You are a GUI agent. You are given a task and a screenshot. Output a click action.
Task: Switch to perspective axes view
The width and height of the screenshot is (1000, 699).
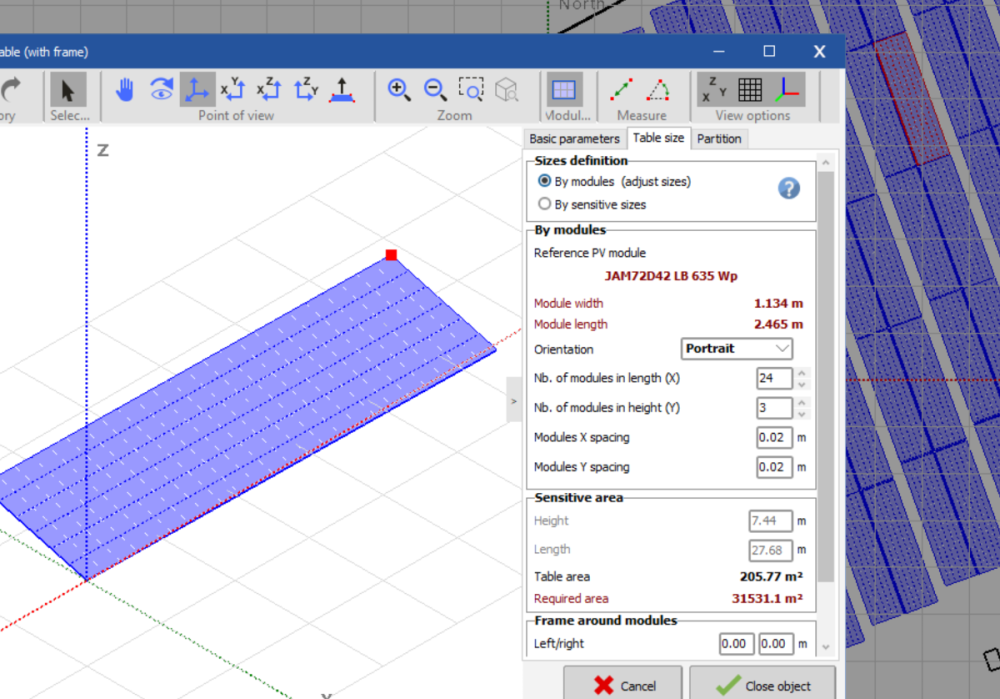click(x=197, y=90)
